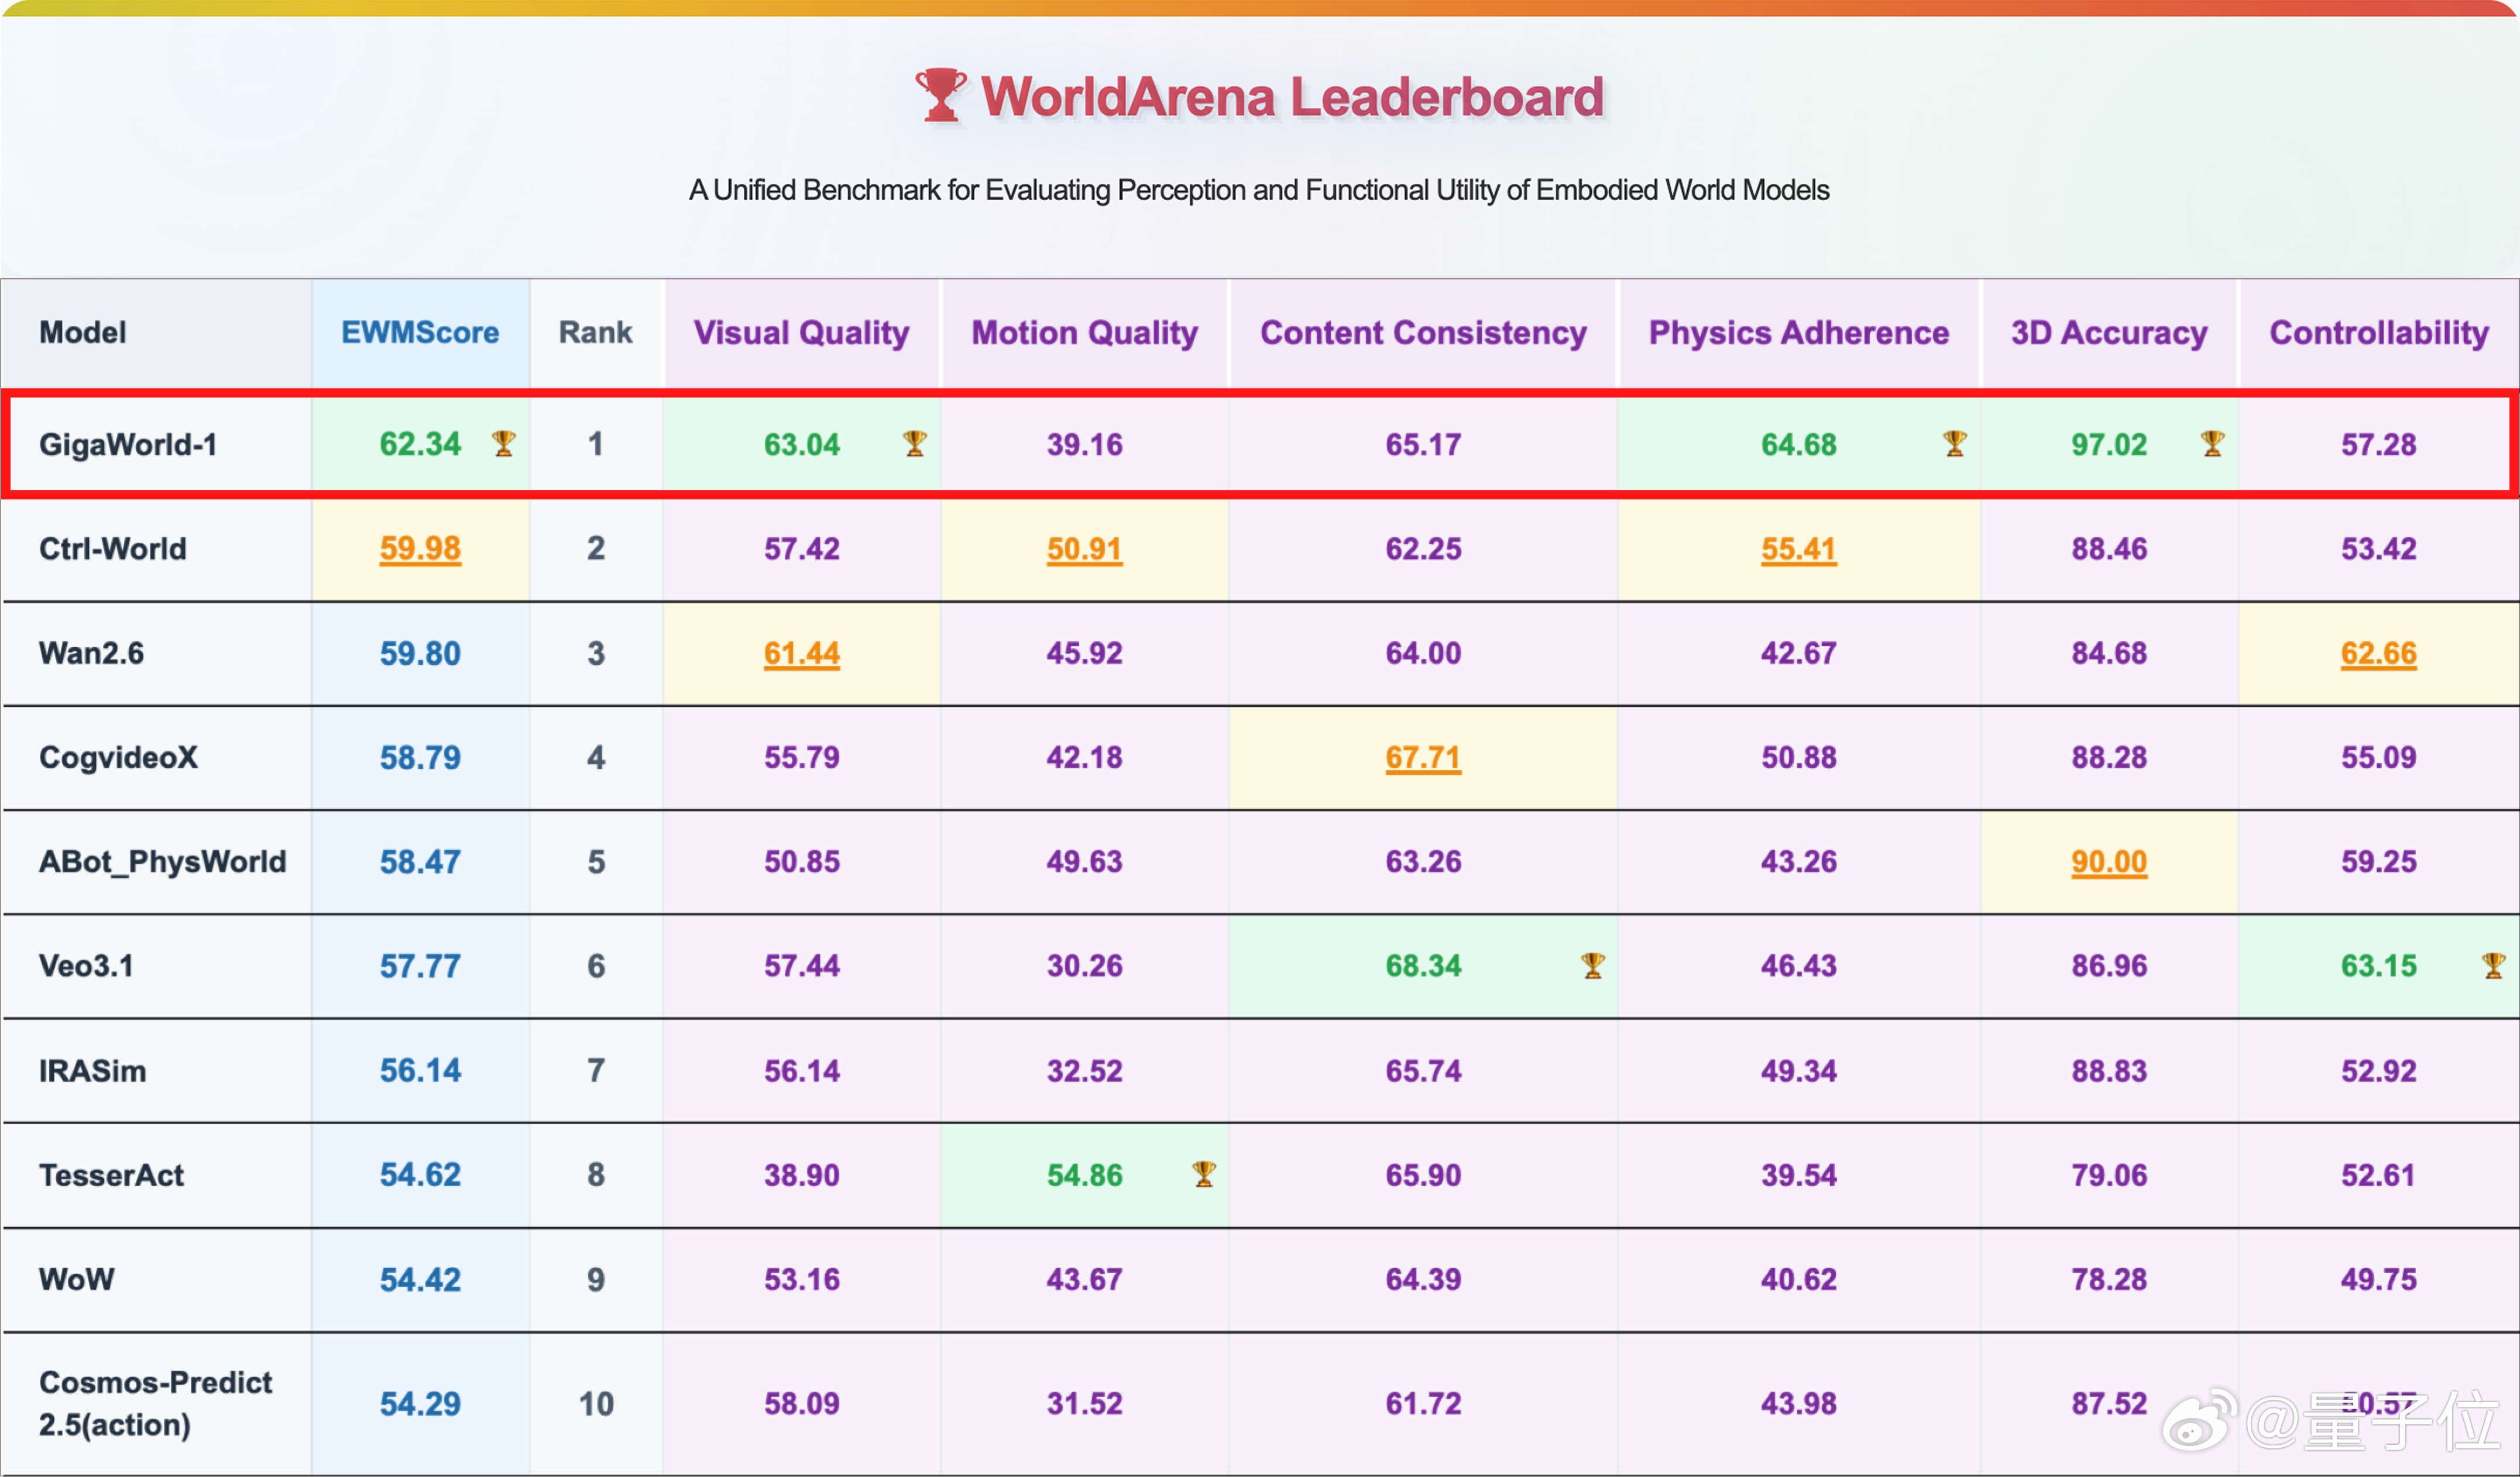
Task: Click the Motion Quality column header
Action: click(x=1084, y=332)
